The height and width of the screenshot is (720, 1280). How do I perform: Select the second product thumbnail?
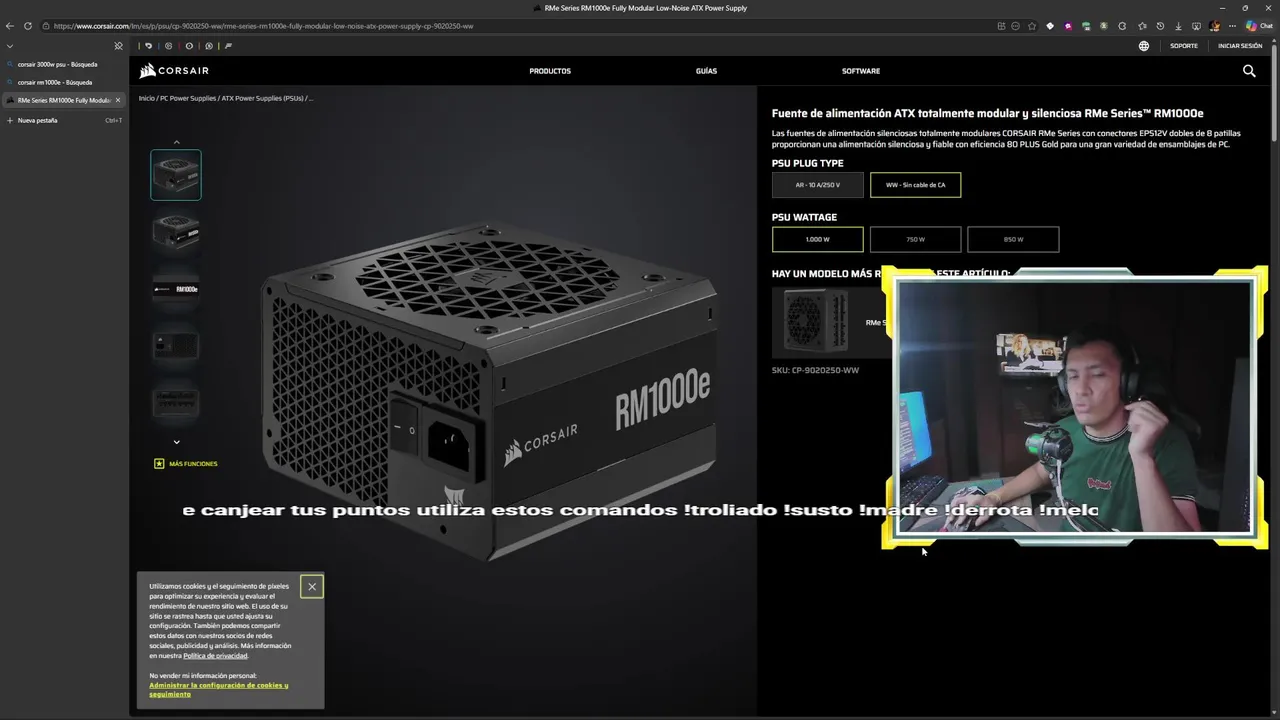pyautogui.click(x=176, y=232)
